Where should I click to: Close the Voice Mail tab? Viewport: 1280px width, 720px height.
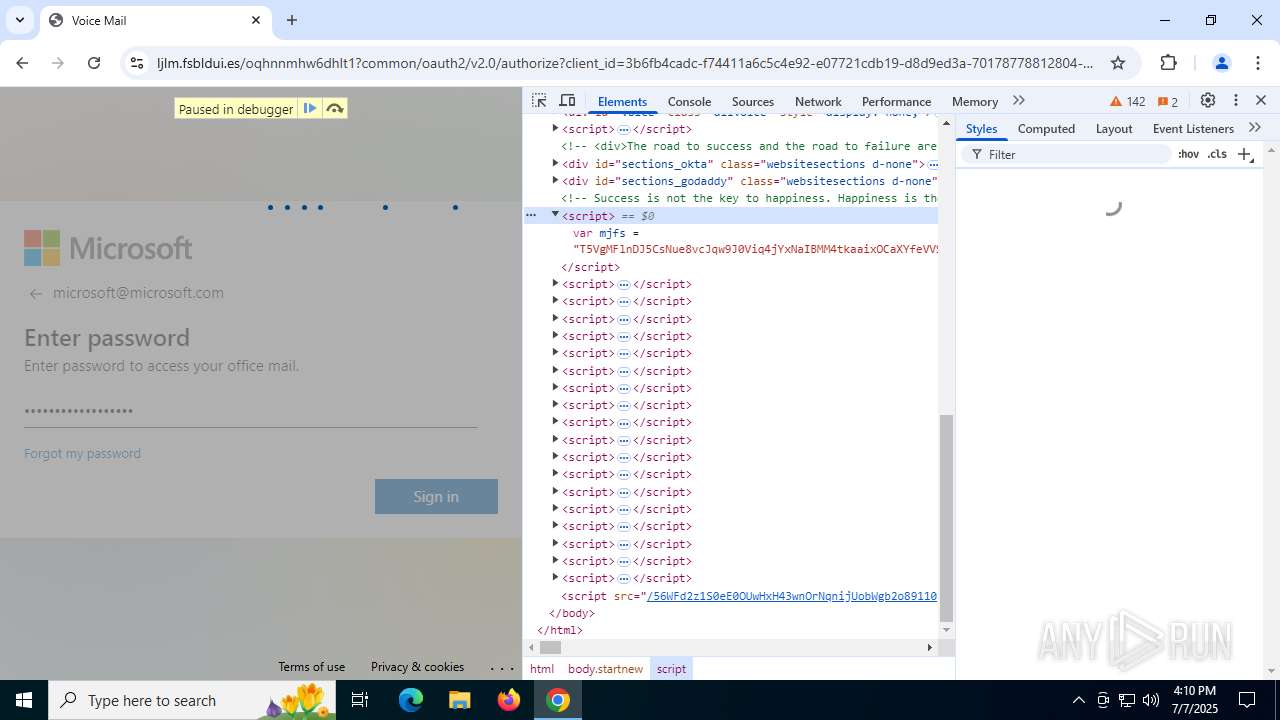[256, 20]
